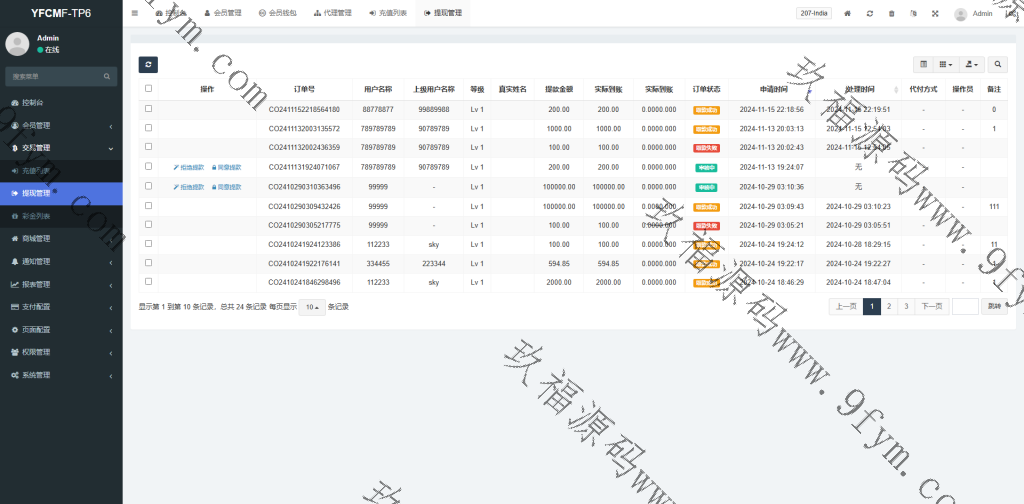The height and width of the screenshot is (504, 1024).
Task: Click the table view toggle icon
Action: 923,64
